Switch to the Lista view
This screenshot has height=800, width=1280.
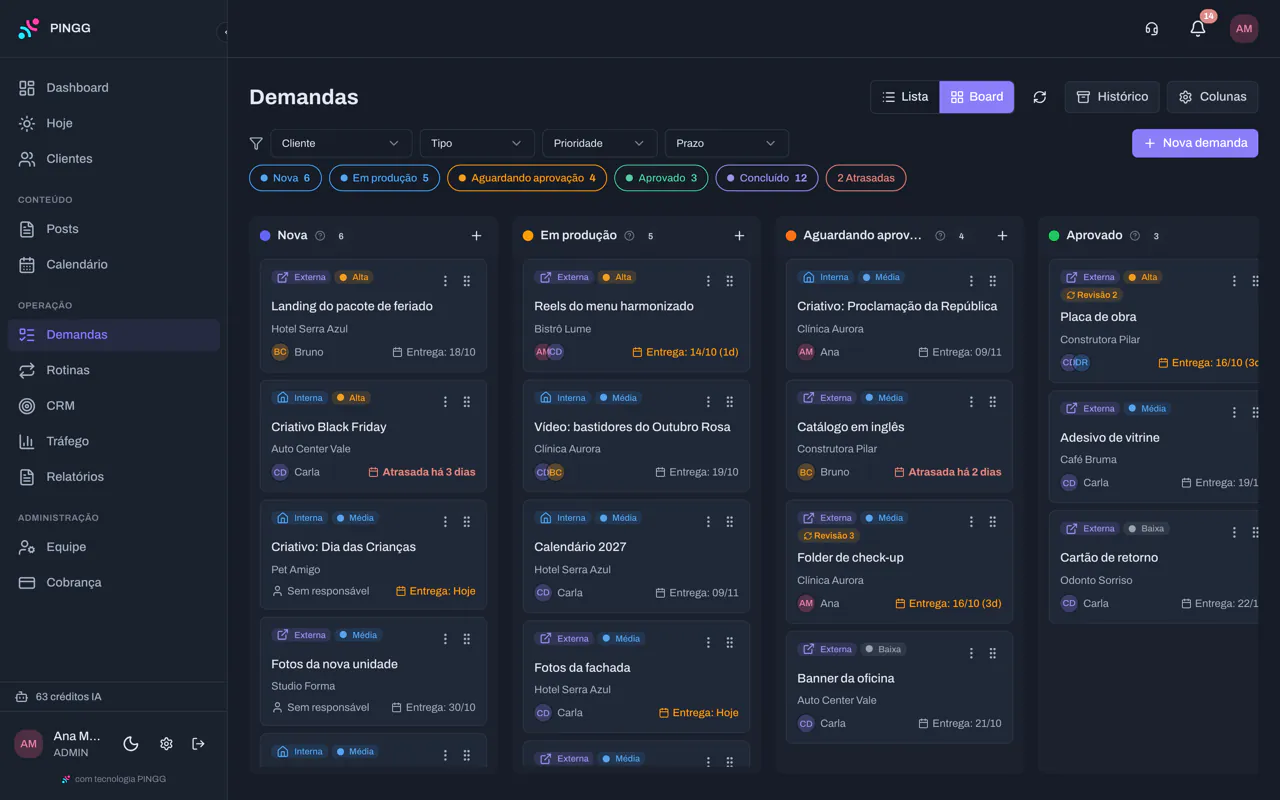coord(905,97)
